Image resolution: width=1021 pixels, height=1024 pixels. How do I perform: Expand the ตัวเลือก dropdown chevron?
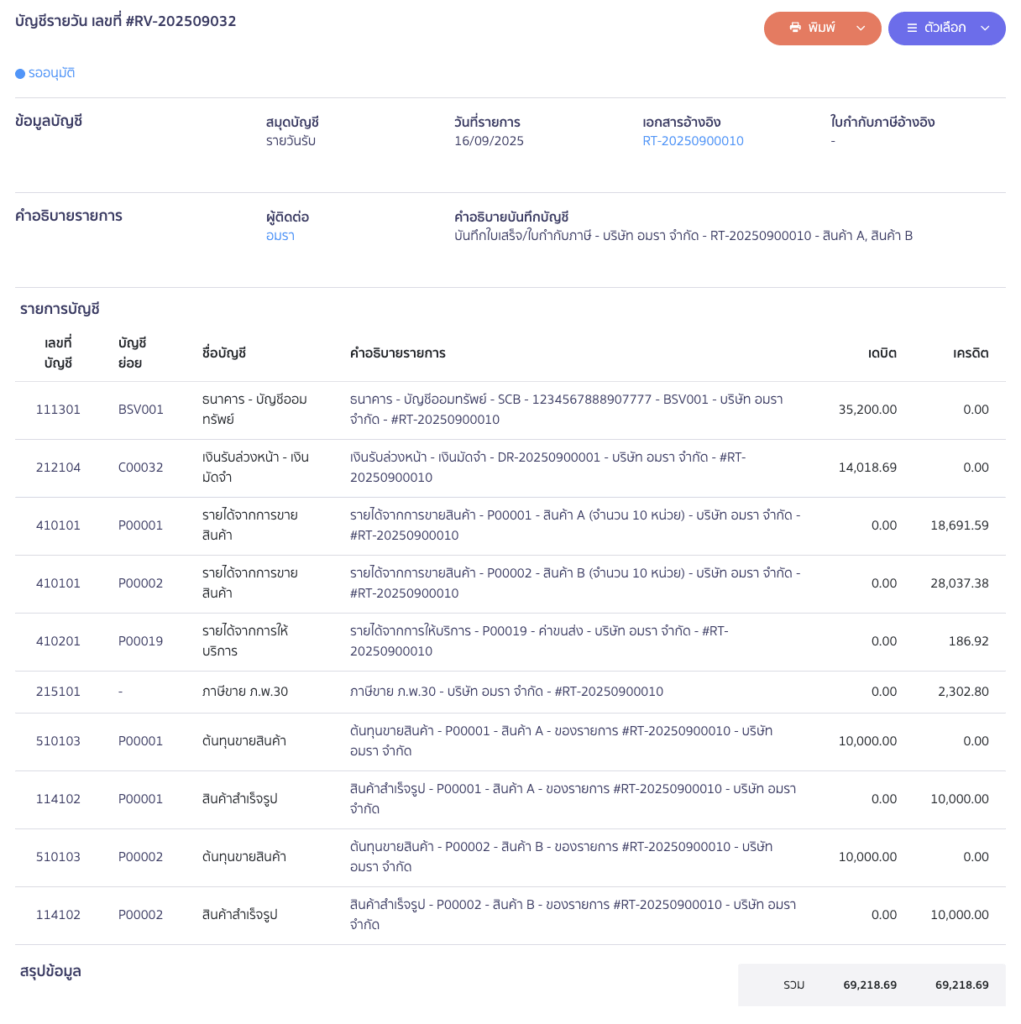point(985,28)
